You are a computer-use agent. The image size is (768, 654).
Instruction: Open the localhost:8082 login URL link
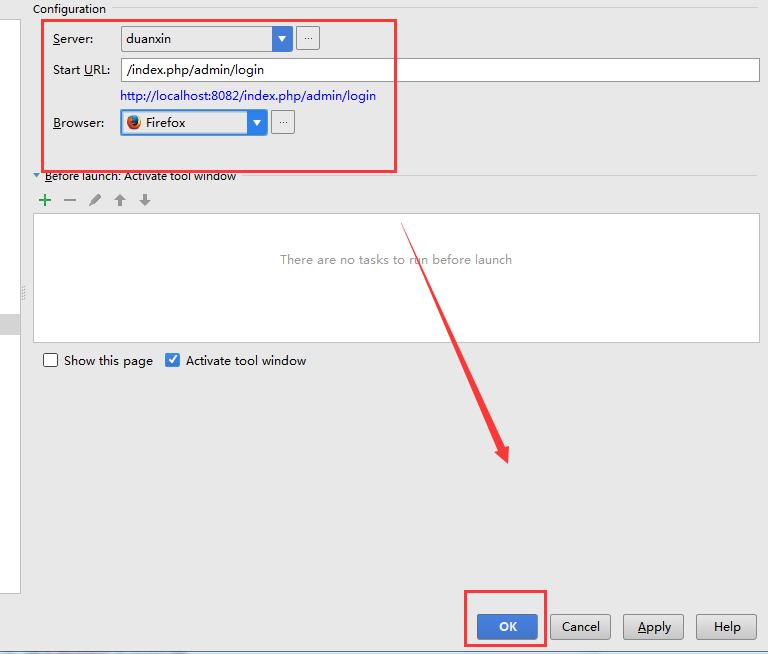pos(248,96)
